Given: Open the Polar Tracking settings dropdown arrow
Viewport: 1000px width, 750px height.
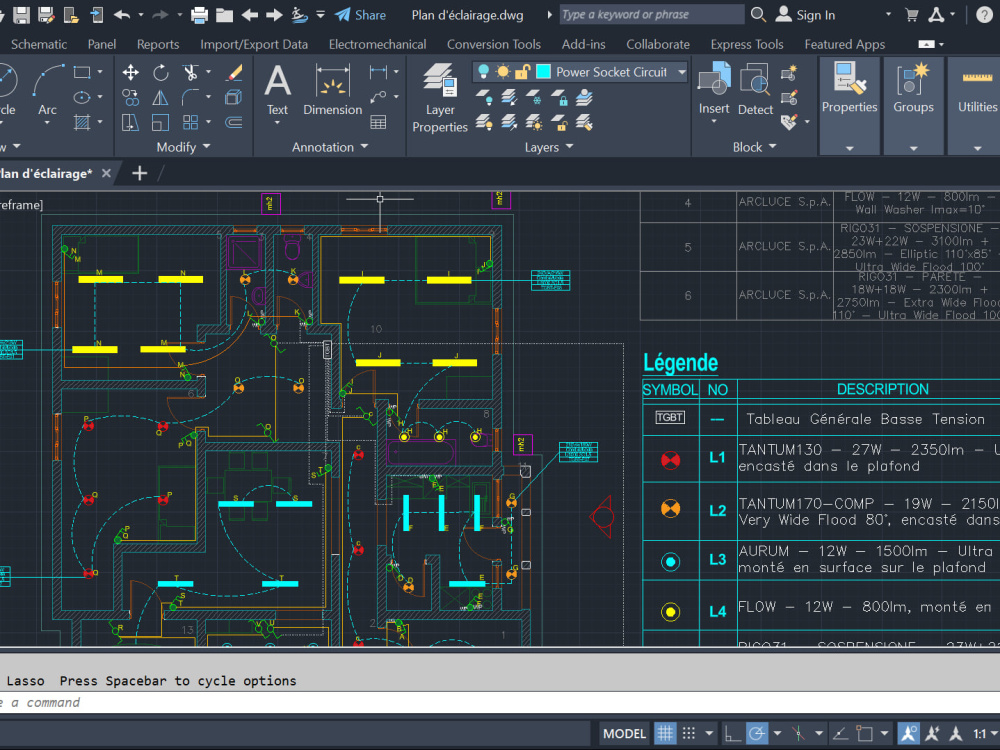Looking at the screenshot, I should (x=777, y=733).
